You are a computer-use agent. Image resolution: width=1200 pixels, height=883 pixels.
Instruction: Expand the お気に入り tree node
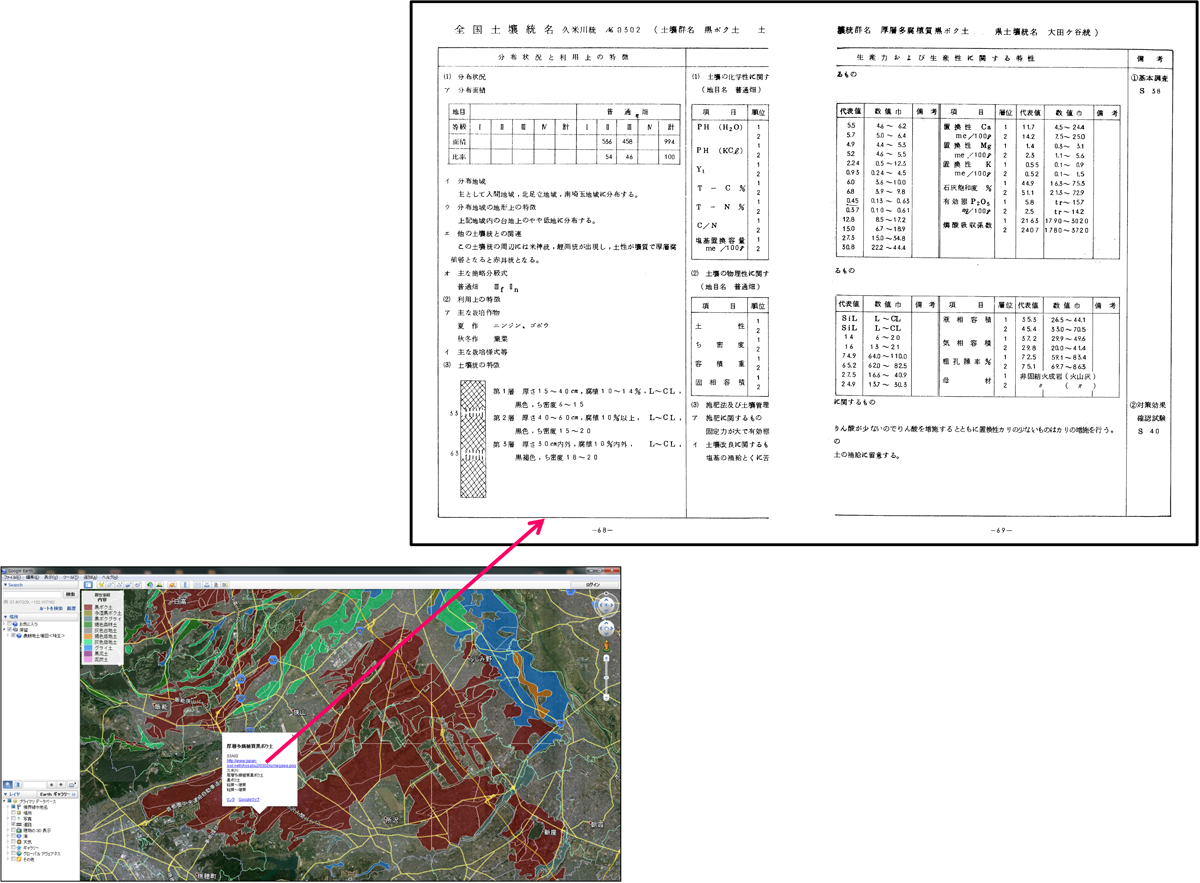click(x=4, y=624)
